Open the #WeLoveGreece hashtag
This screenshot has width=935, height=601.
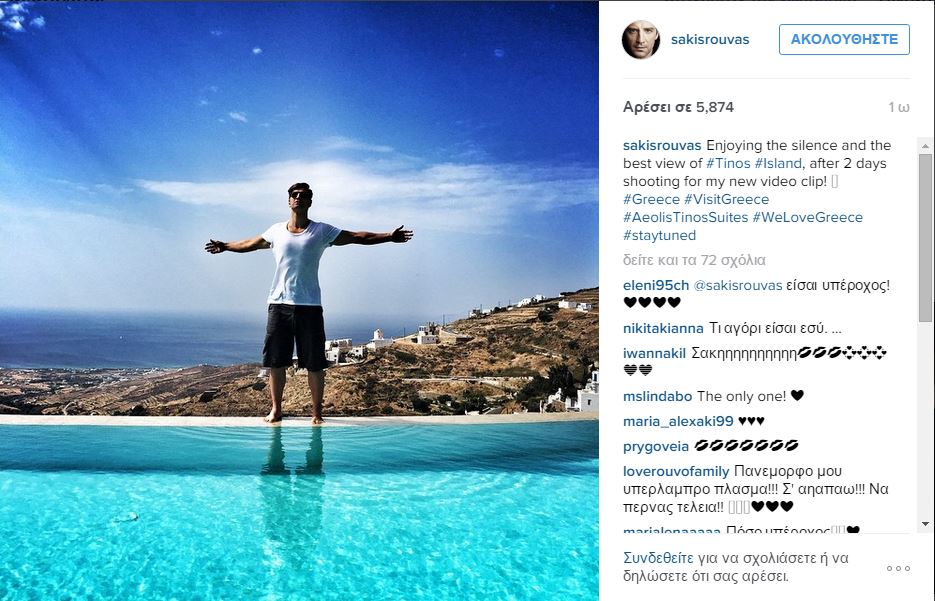point(807,217)
